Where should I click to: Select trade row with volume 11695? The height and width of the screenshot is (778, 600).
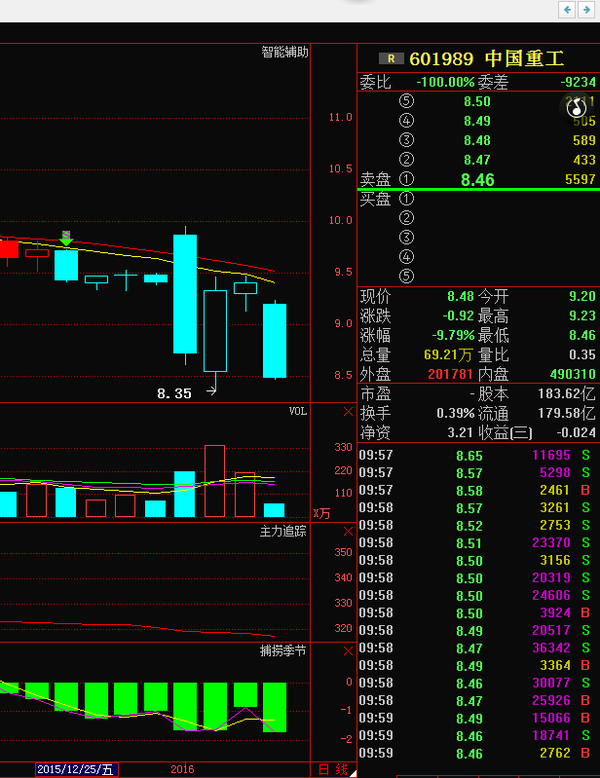click(x=475, y=455)
